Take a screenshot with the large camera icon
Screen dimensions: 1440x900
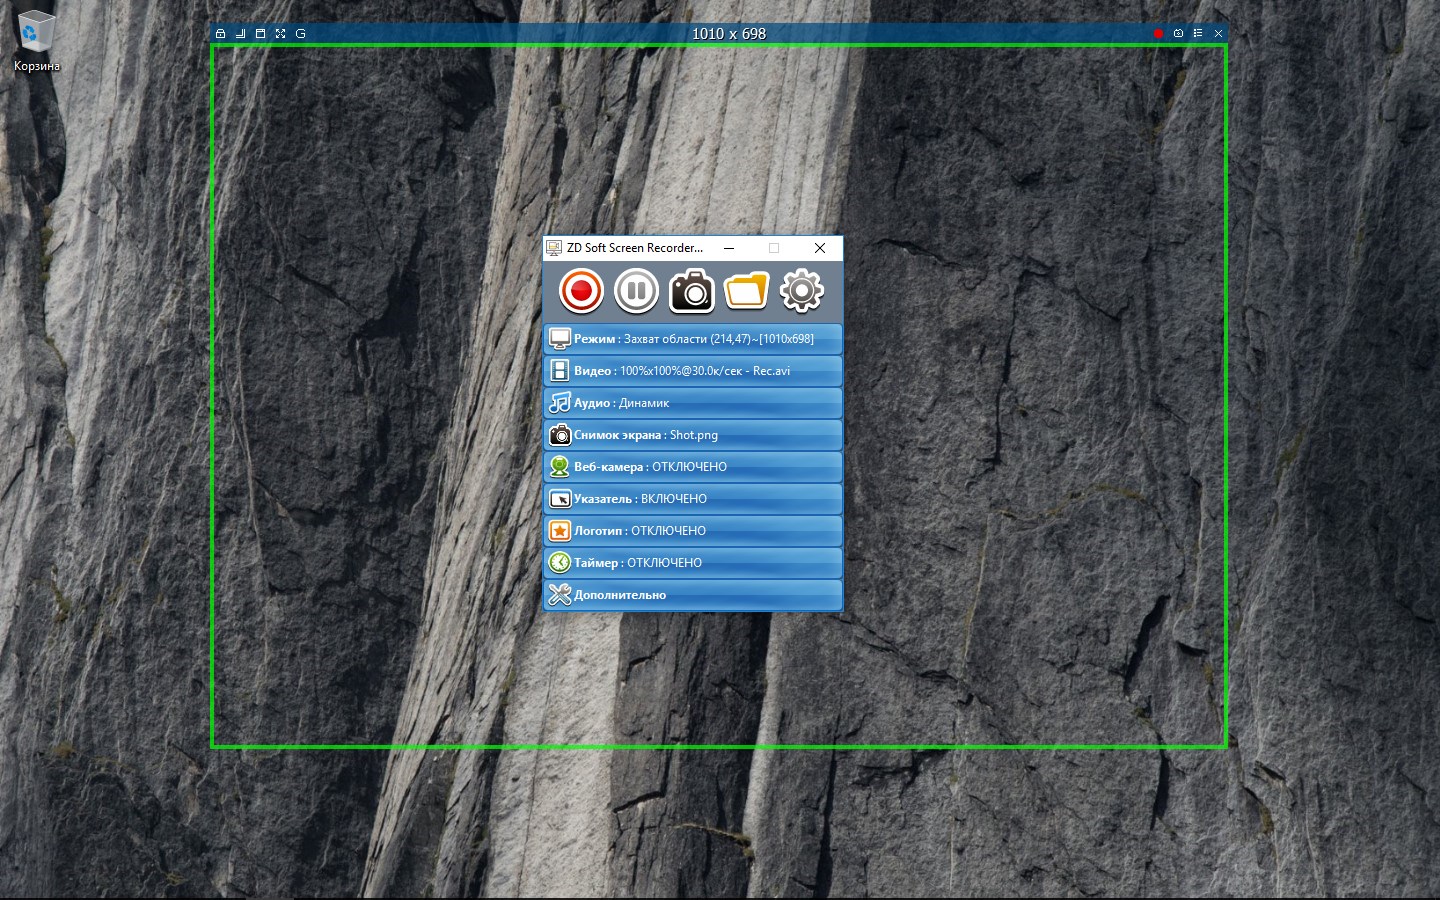point(691,291)
